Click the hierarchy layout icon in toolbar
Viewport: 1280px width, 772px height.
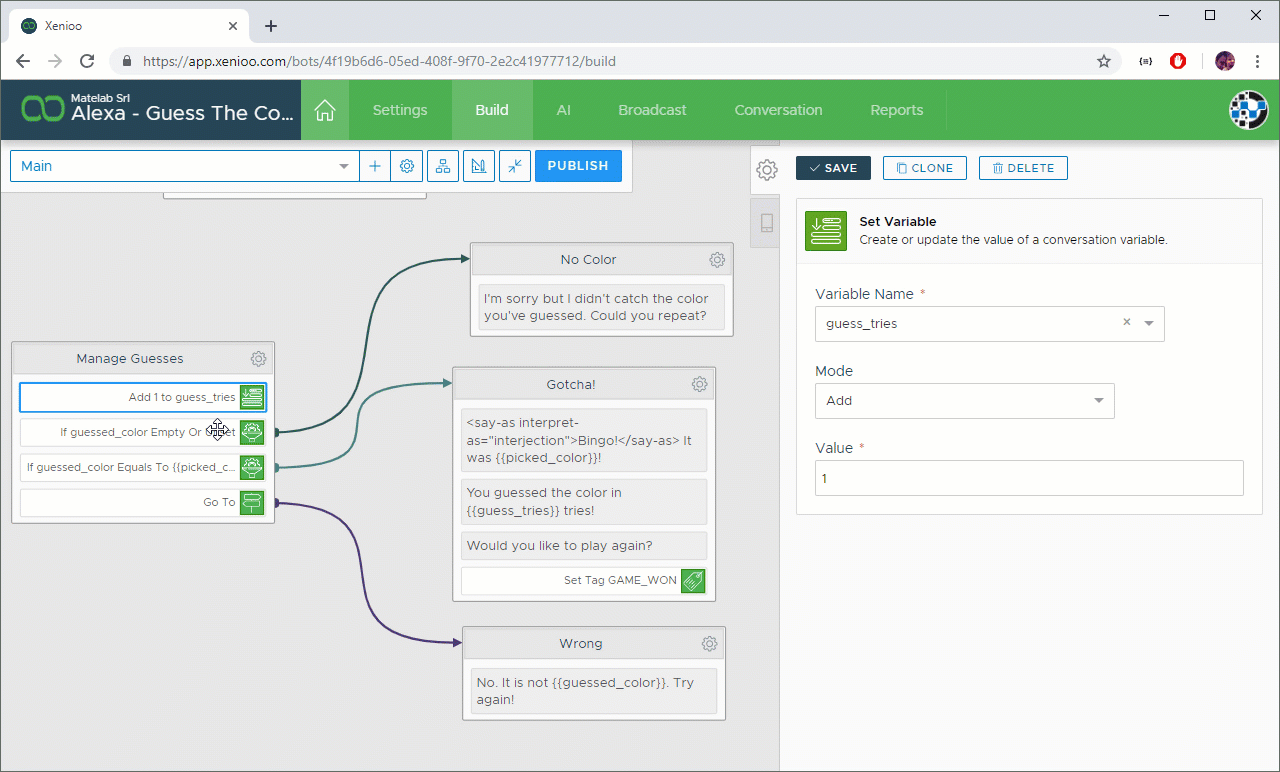click(443, 166)
